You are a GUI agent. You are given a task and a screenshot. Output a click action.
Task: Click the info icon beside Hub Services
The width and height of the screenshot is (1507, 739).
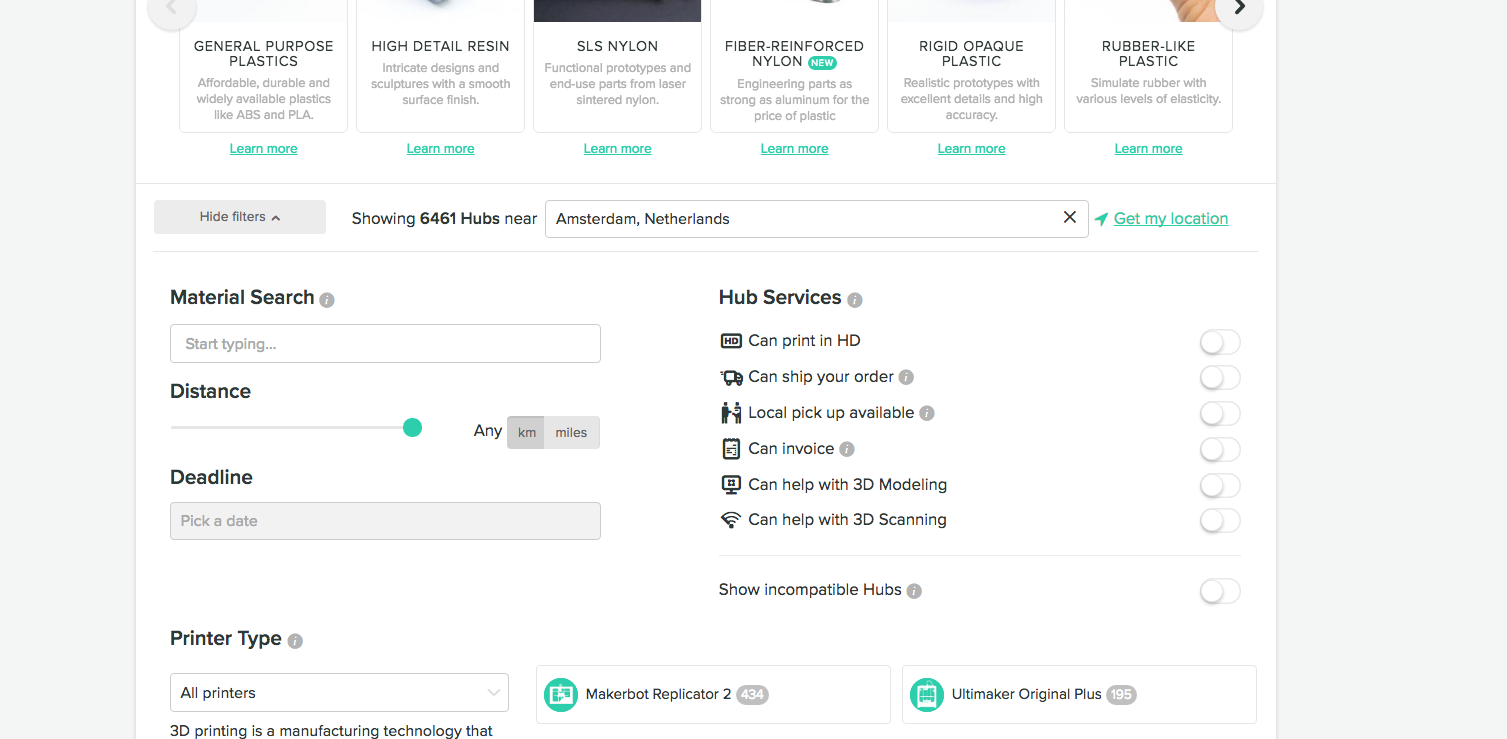tap(855, 299)
